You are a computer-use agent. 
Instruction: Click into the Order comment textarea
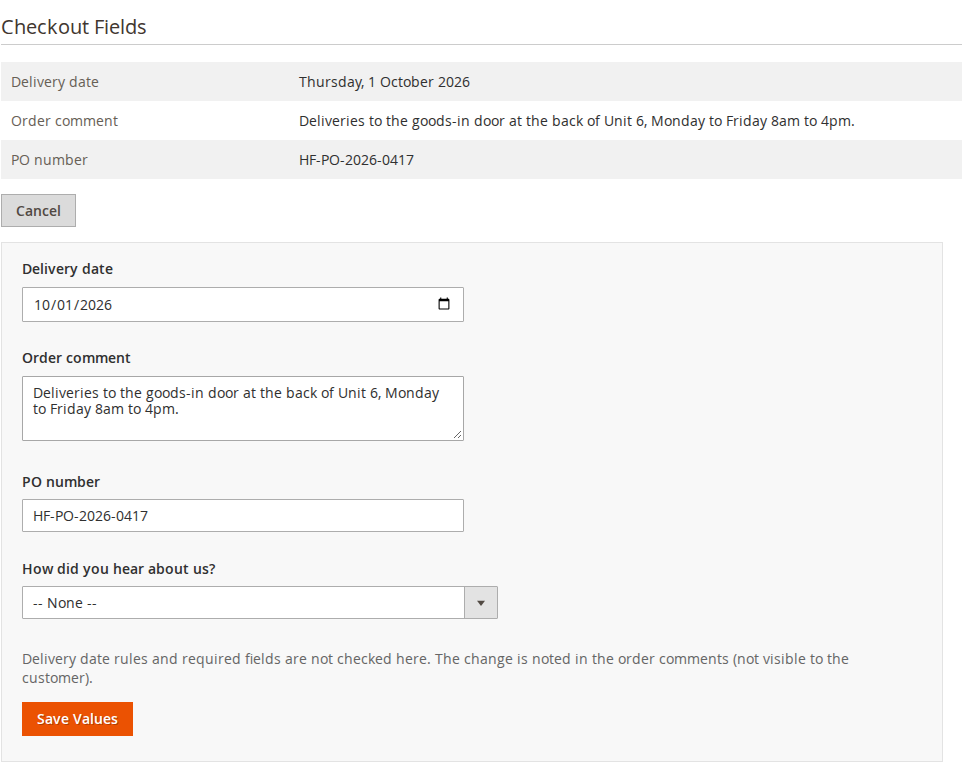point(242,408)
